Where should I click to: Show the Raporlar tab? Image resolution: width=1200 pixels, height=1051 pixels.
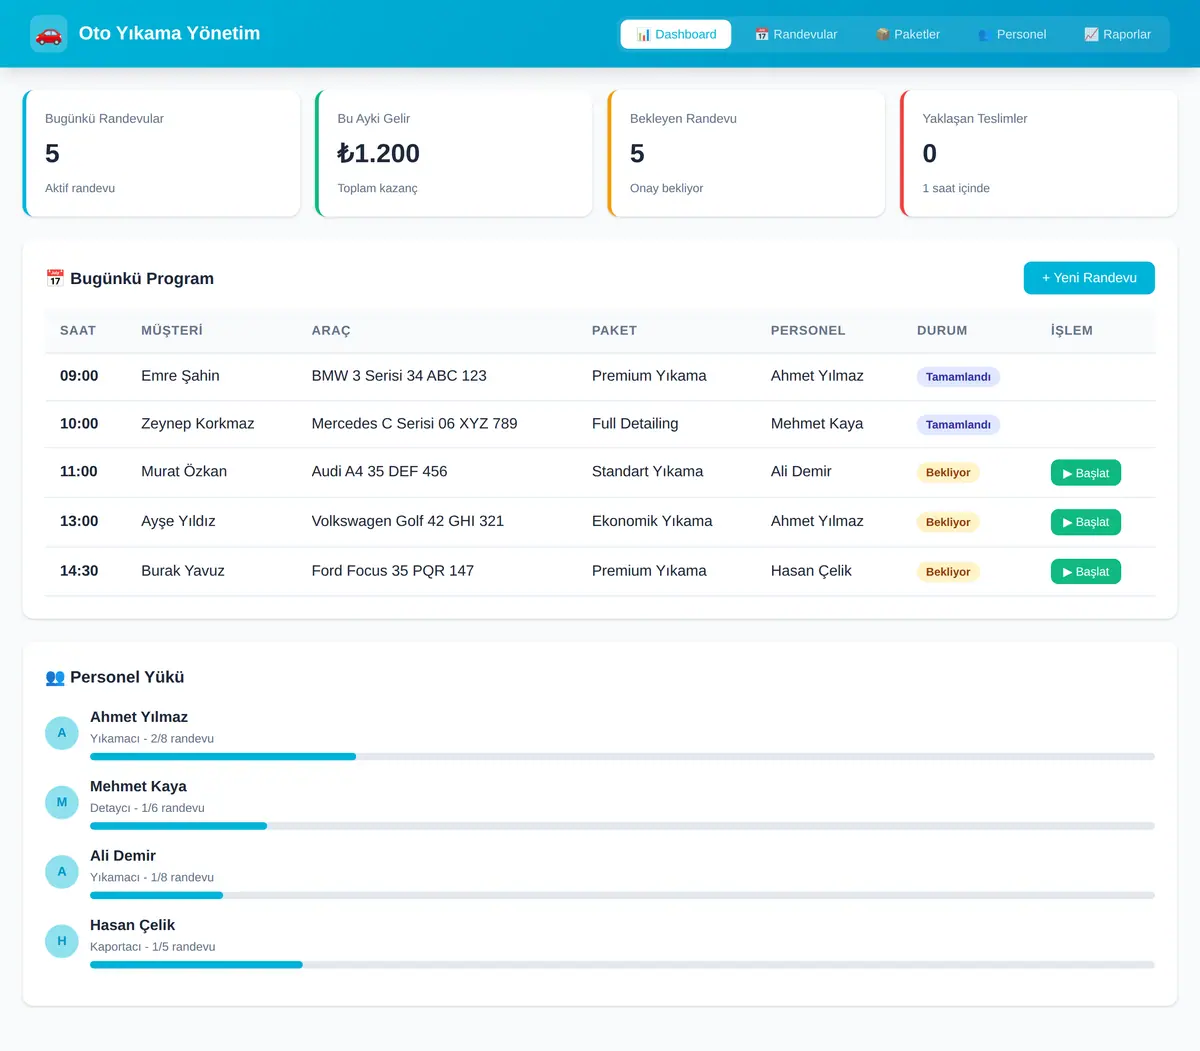(x=1117, y=34)
